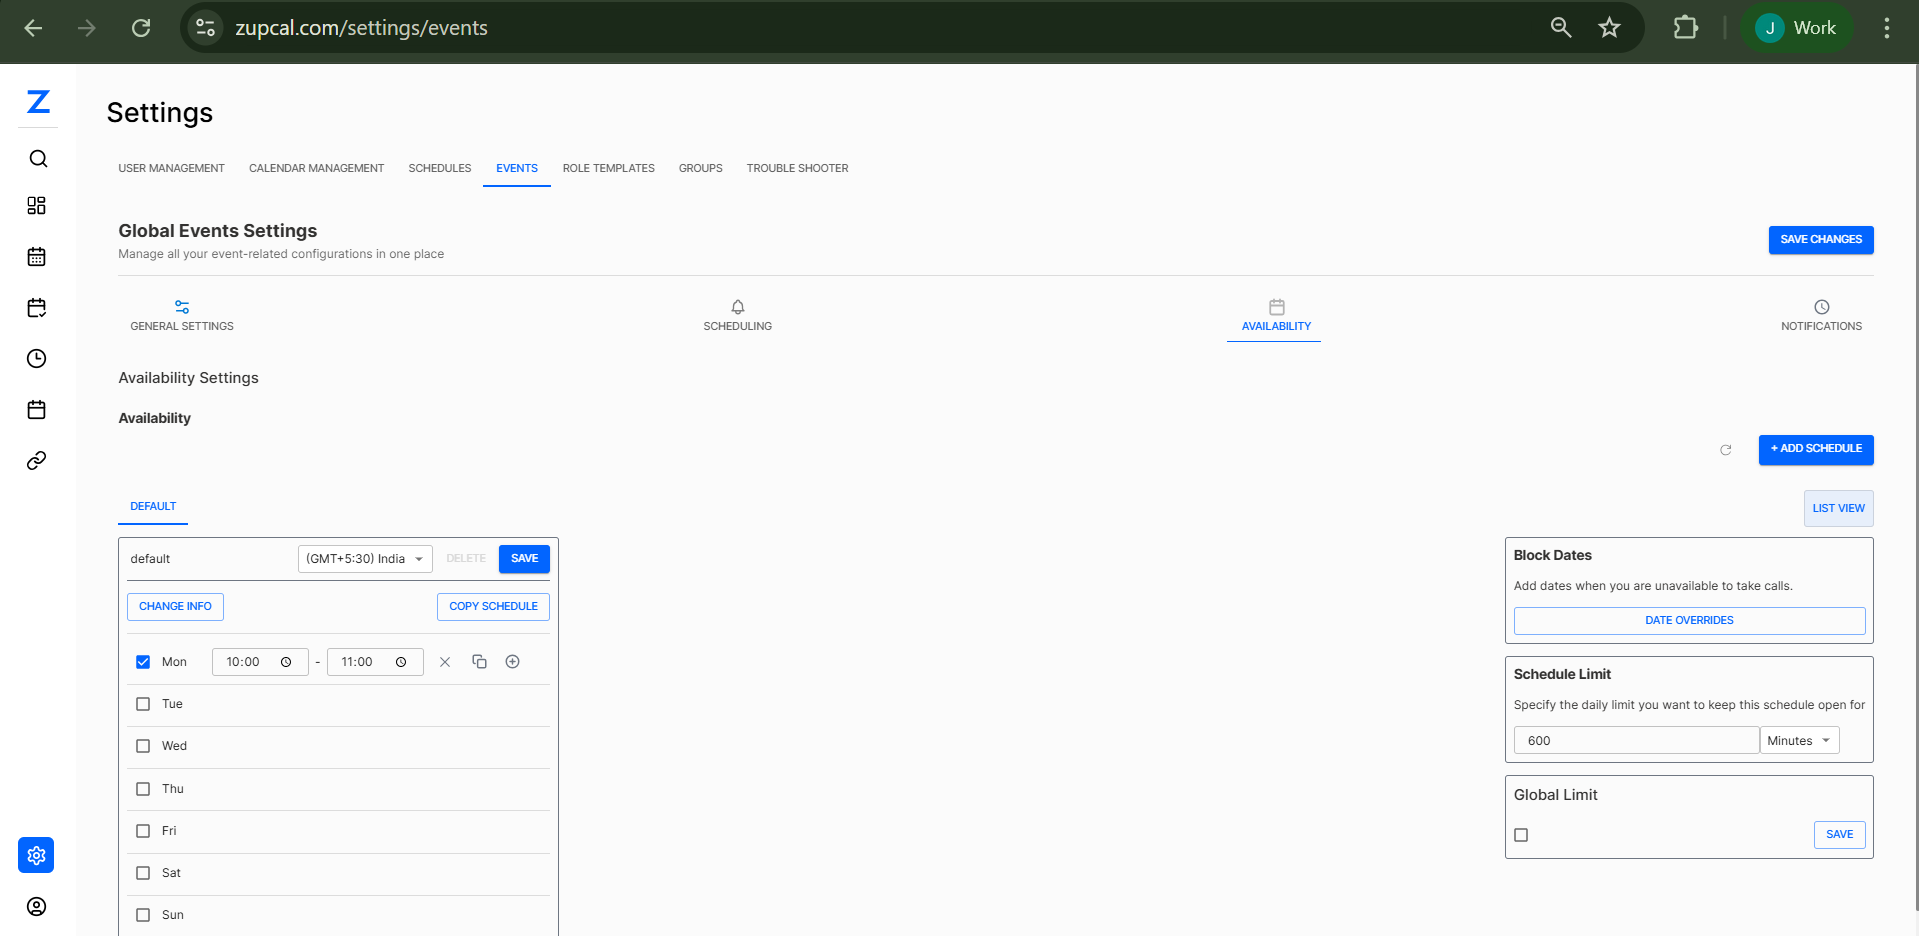The width and height of the screenshot is (1919, 936).
Task: Check the Global Limit checkbox
Action: click(x=1521, y=834)
